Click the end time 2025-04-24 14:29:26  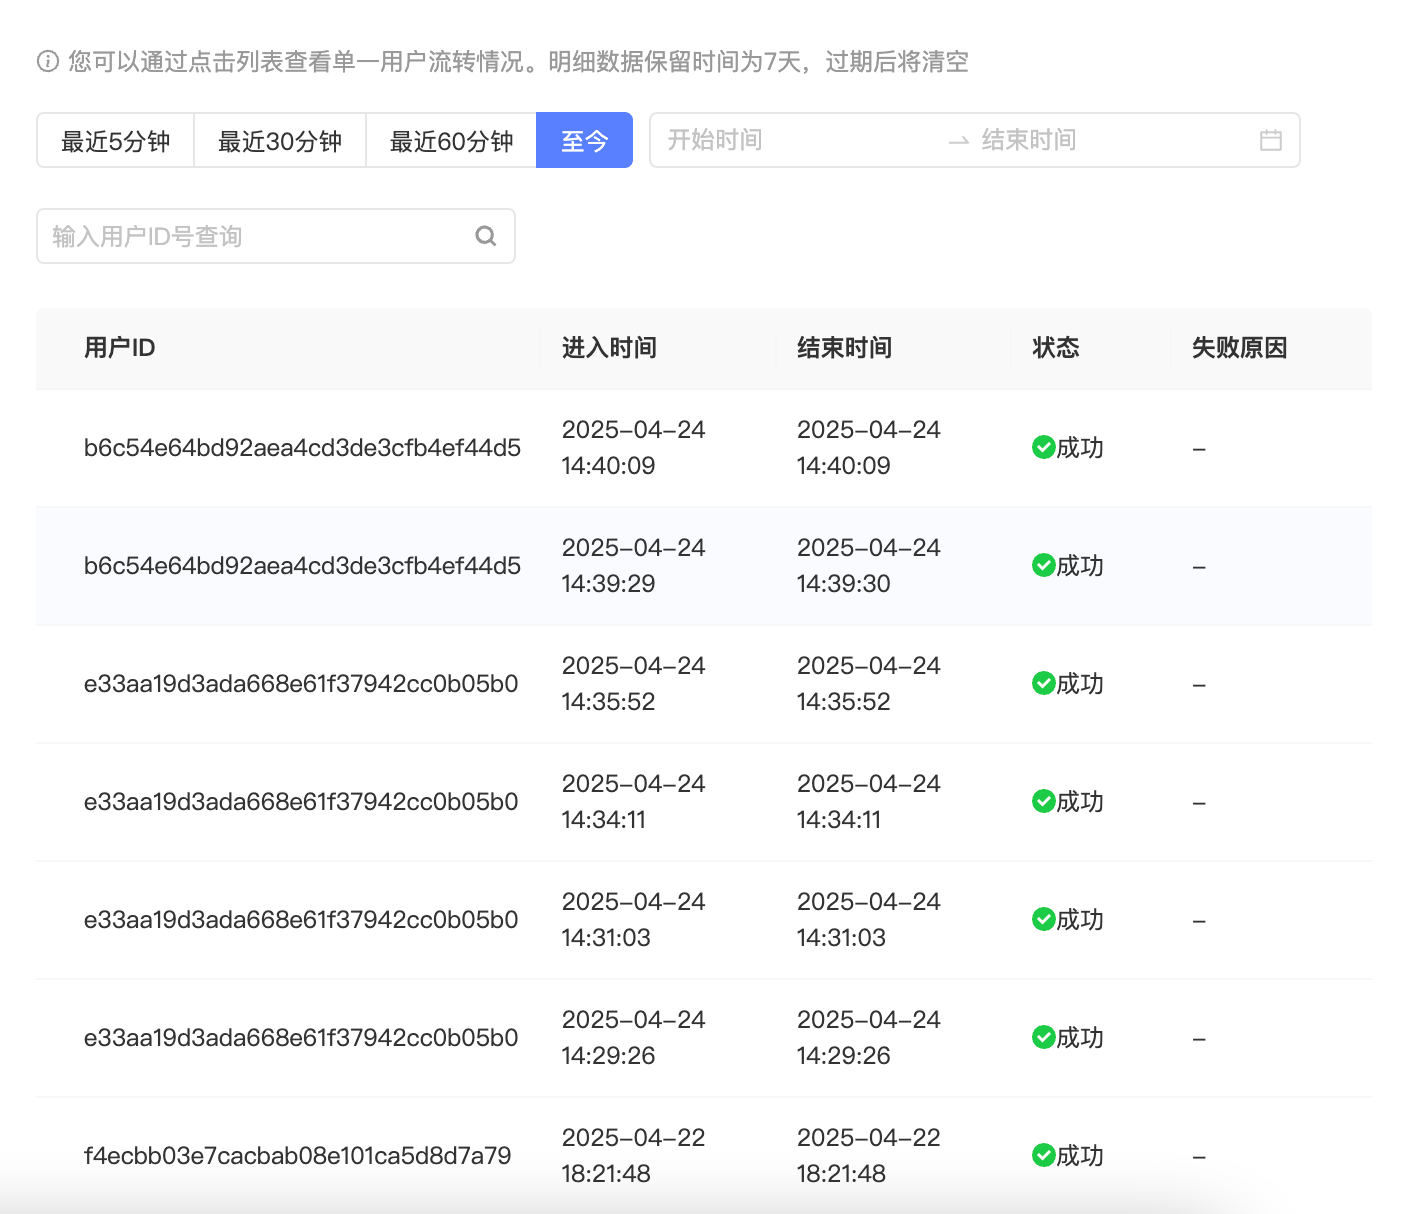coord(869,1038)
